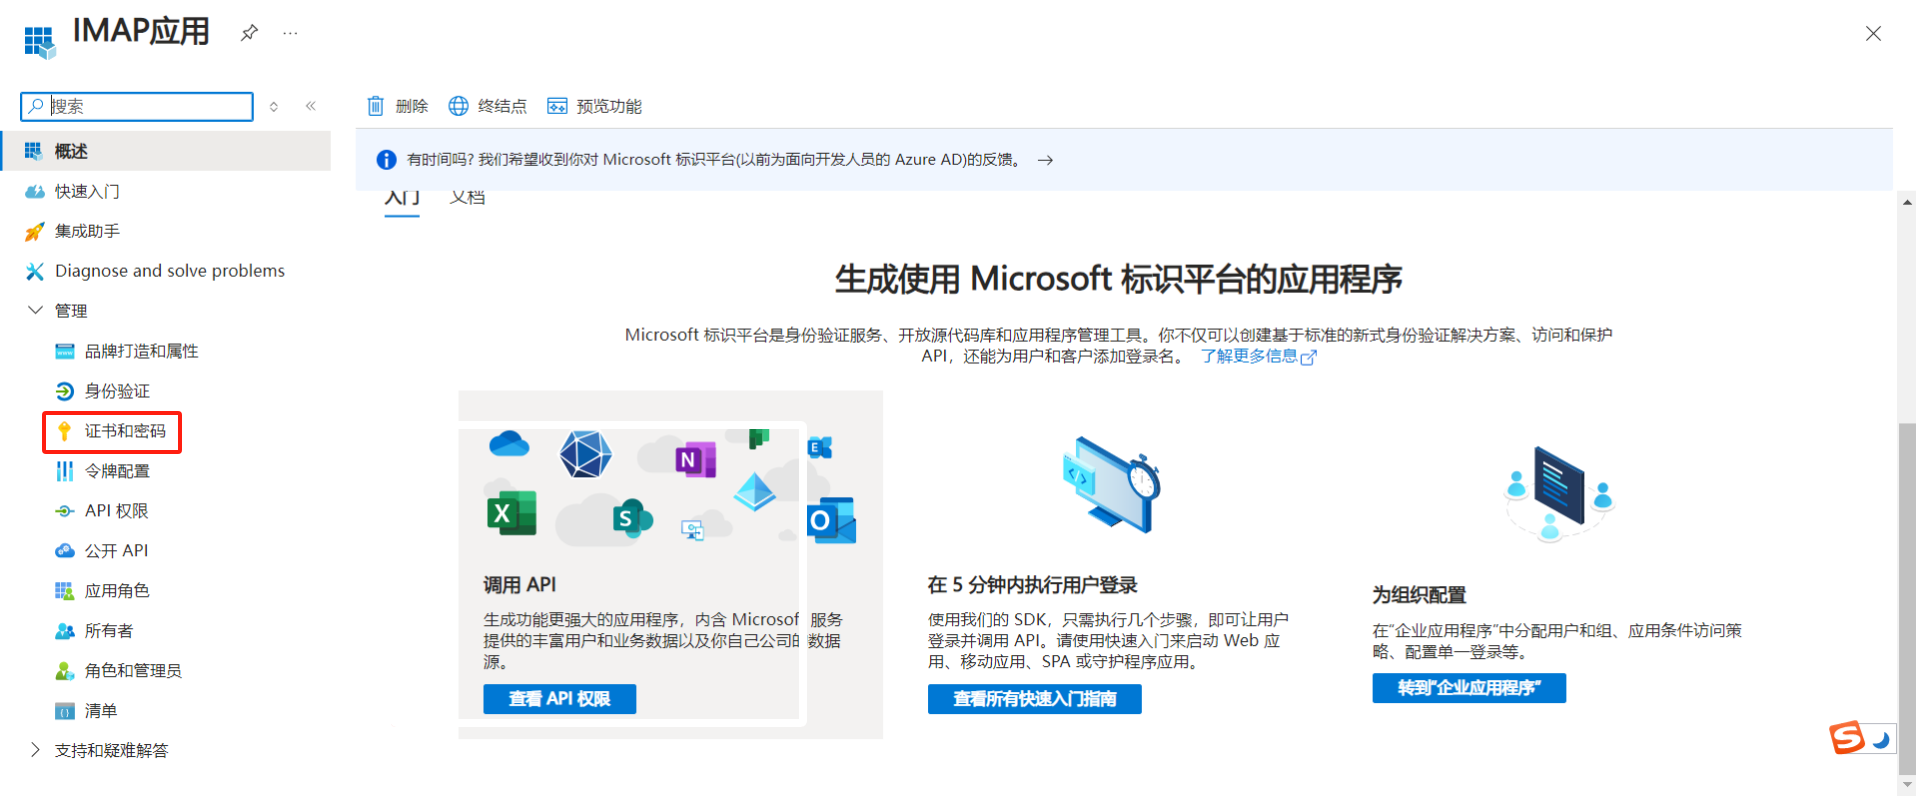Open 清单
This screenshot has height=796, width=1916.
(x=101, y=711)
